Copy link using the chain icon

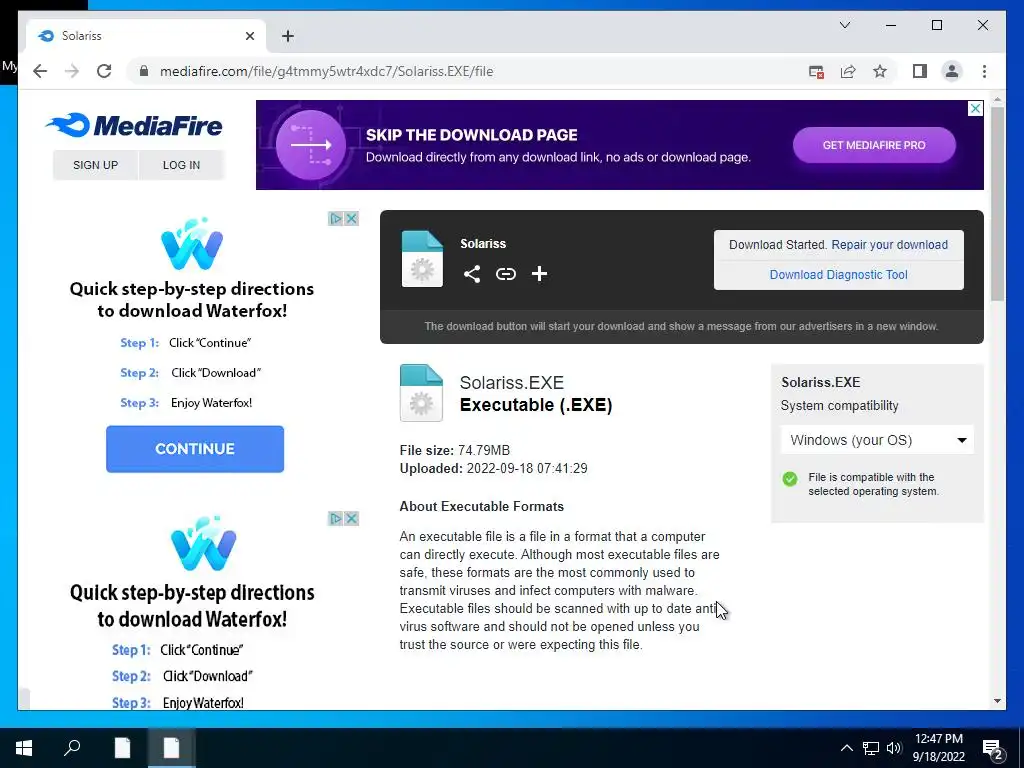pyautogui.click(x=505, y=274)
